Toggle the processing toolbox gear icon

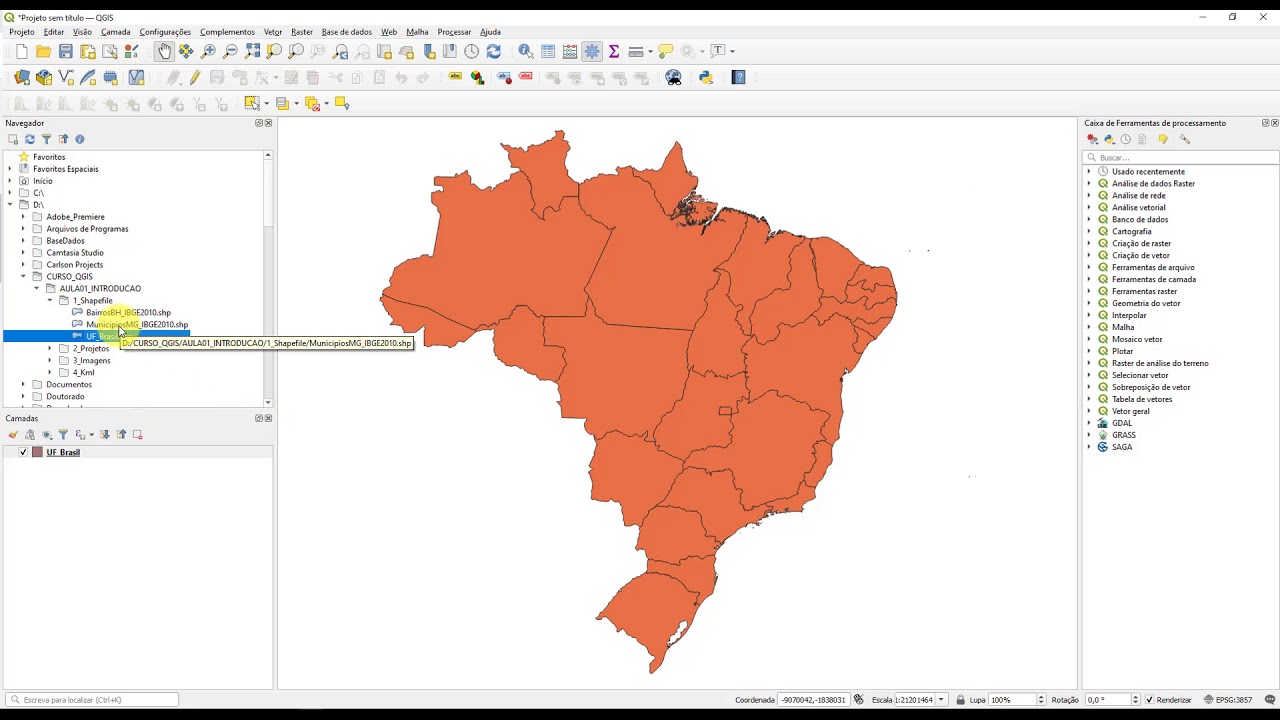click(x=592, y=51)
